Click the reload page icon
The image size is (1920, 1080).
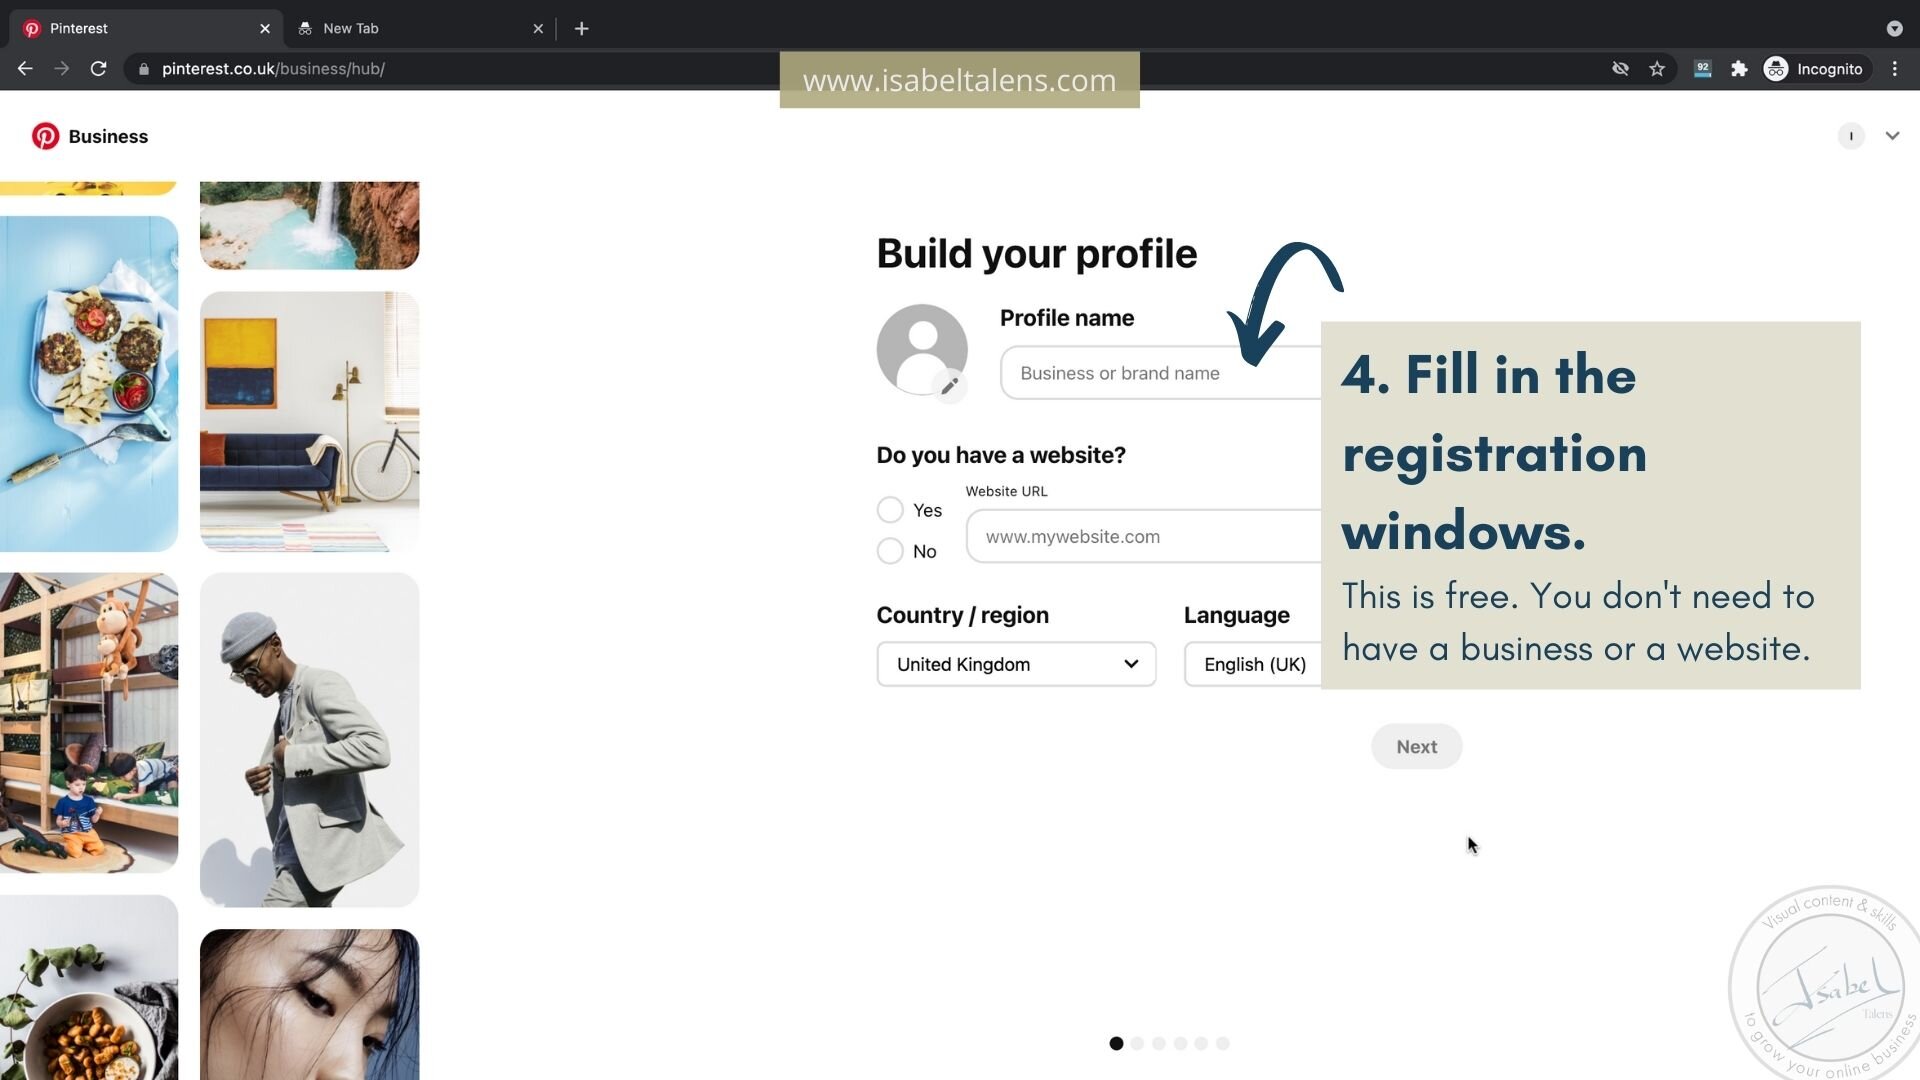click(99, 67)
